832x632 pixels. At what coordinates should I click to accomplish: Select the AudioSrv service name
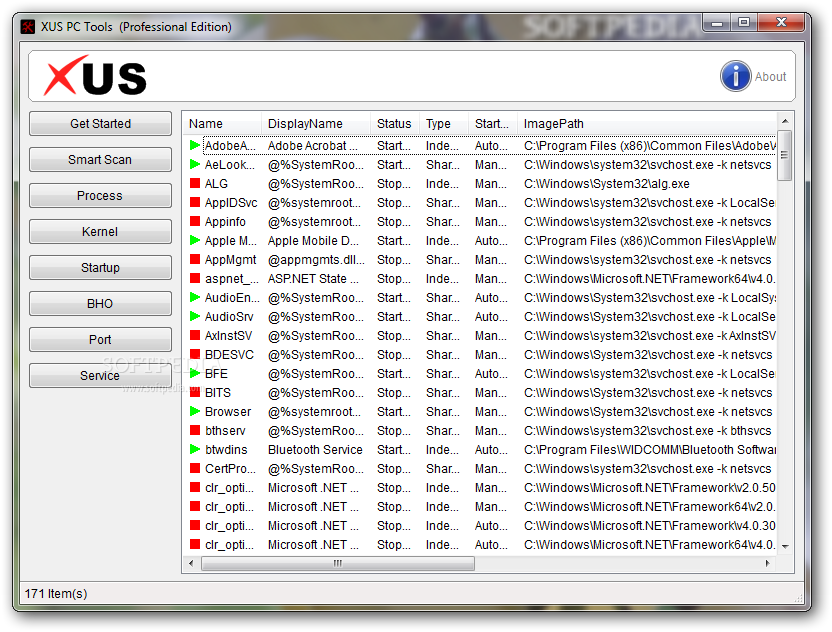[229, 317]
